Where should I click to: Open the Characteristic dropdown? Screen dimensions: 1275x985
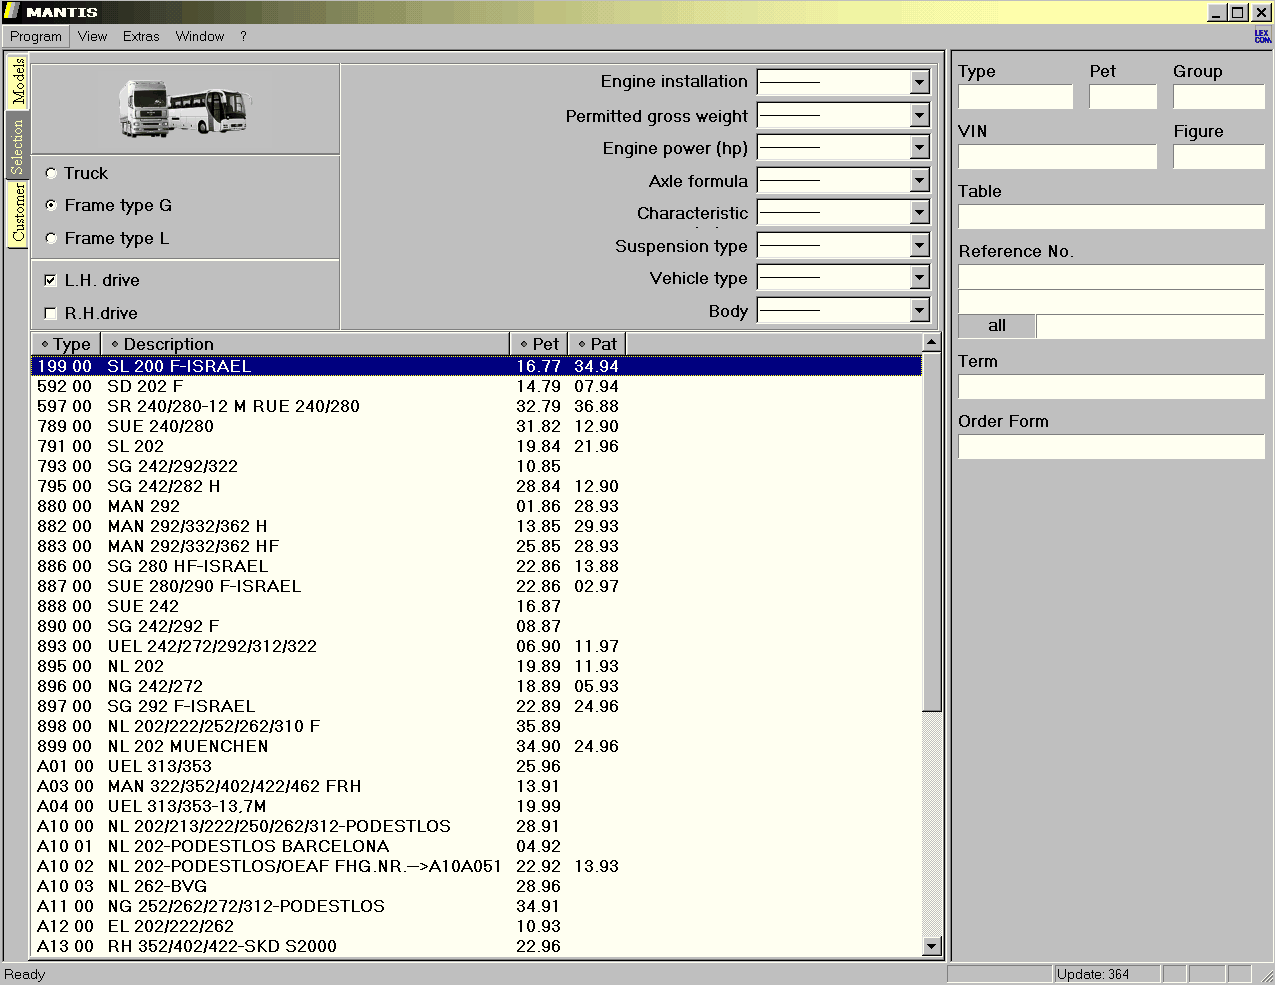(x=920, y=213)
